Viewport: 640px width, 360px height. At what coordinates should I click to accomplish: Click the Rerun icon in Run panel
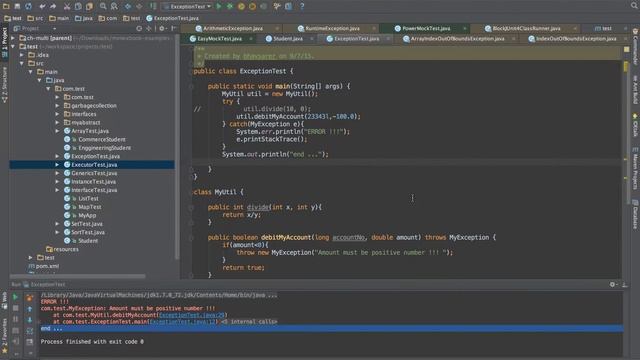pyautogui.click(x=15, y=297)
